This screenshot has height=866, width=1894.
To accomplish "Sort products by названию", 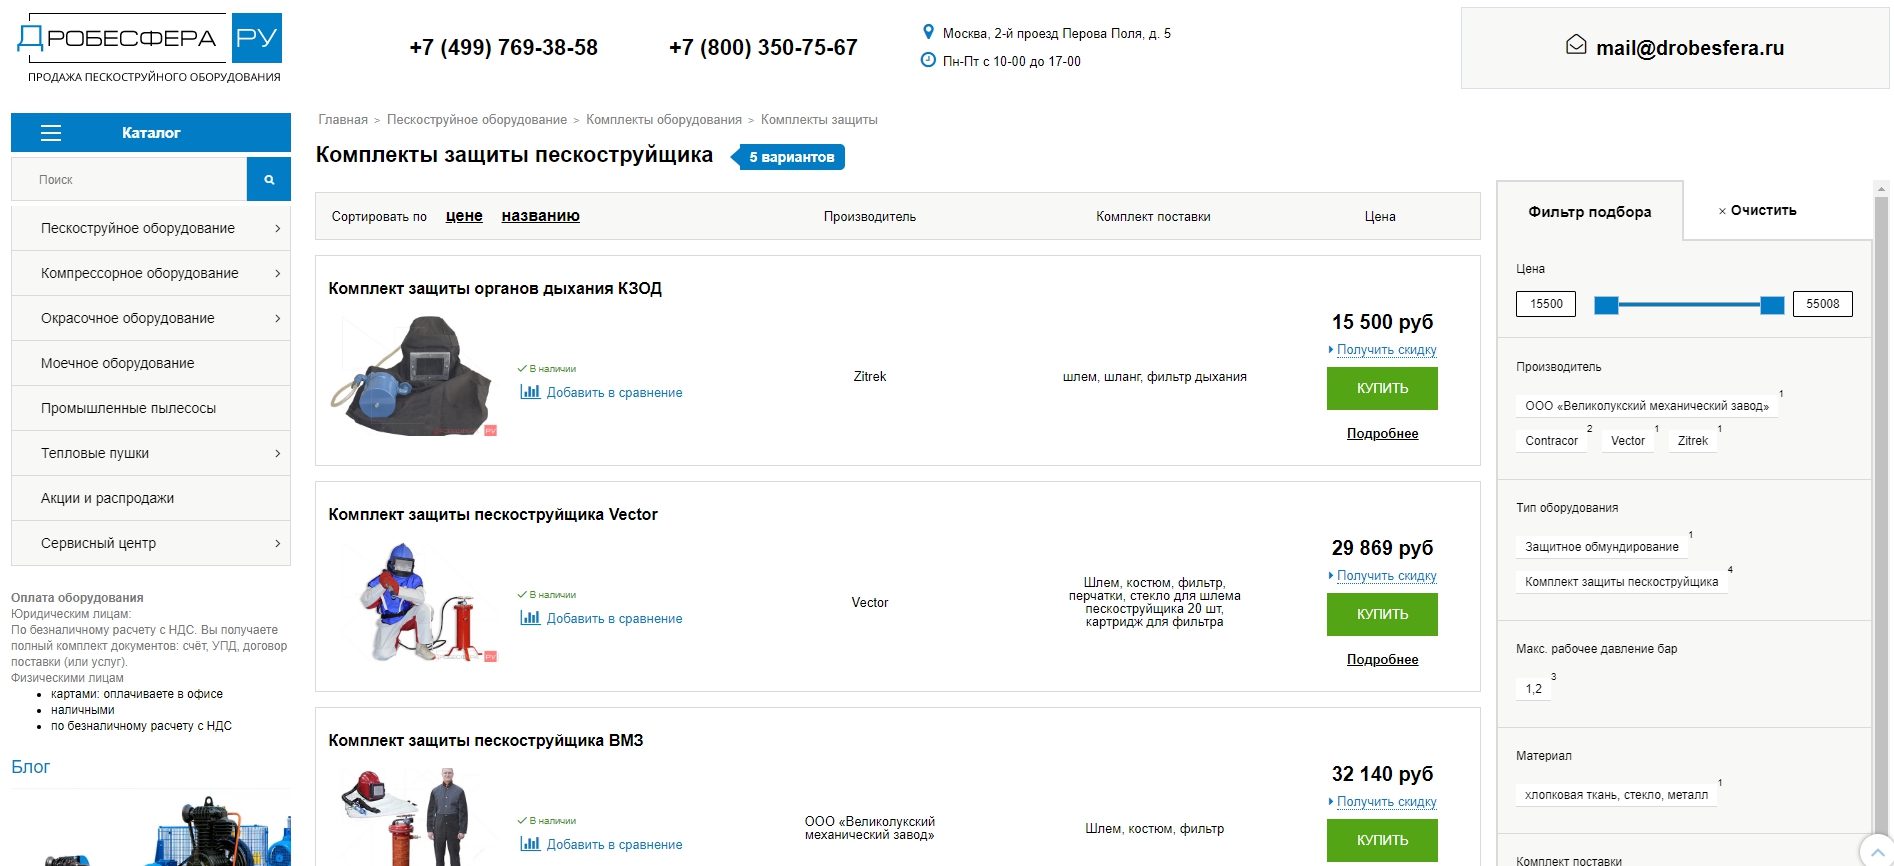I will (540, 216).
